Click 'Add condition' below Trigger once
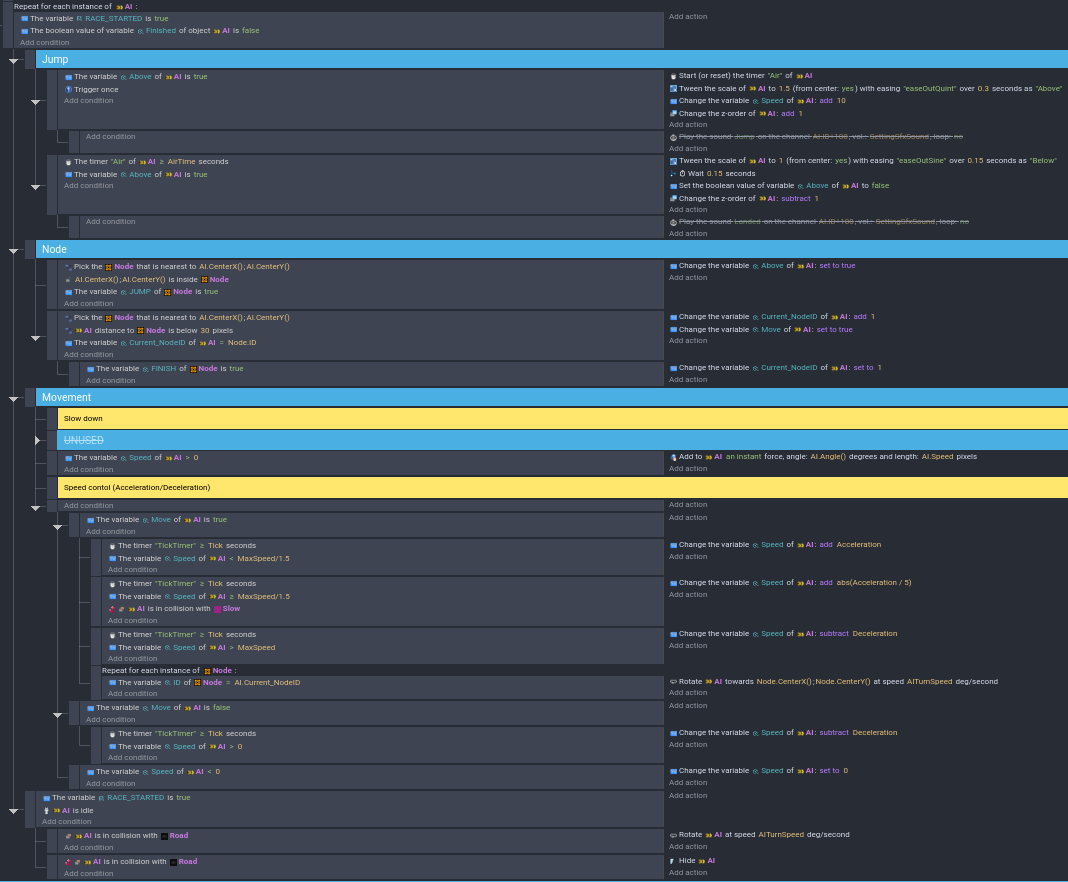 89,101
